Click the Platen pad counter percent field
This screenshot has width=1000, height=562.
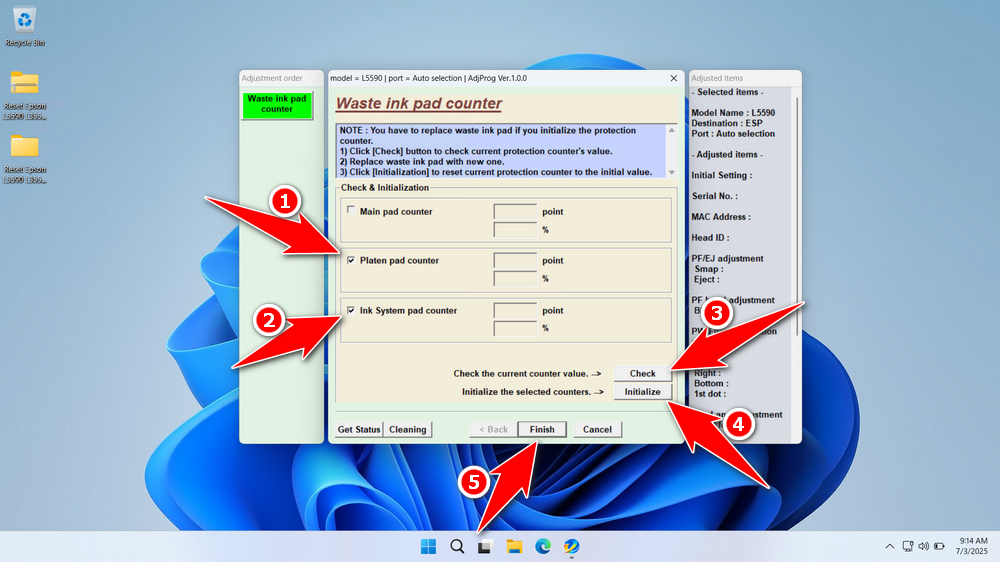515,278
